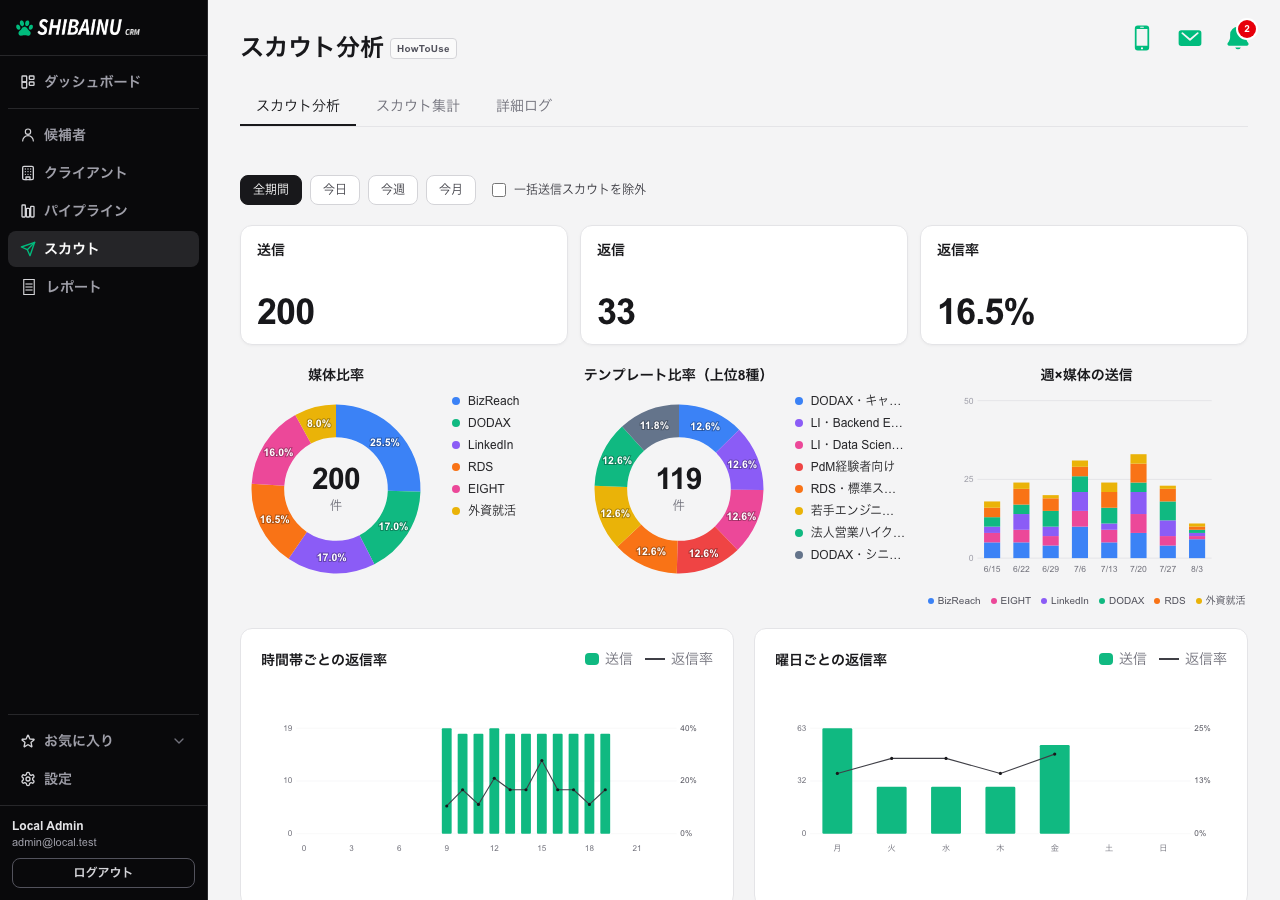1280x900 pixels.
Task: Open ダッシュボード in sidebar menu
Action: coord(103,82)
